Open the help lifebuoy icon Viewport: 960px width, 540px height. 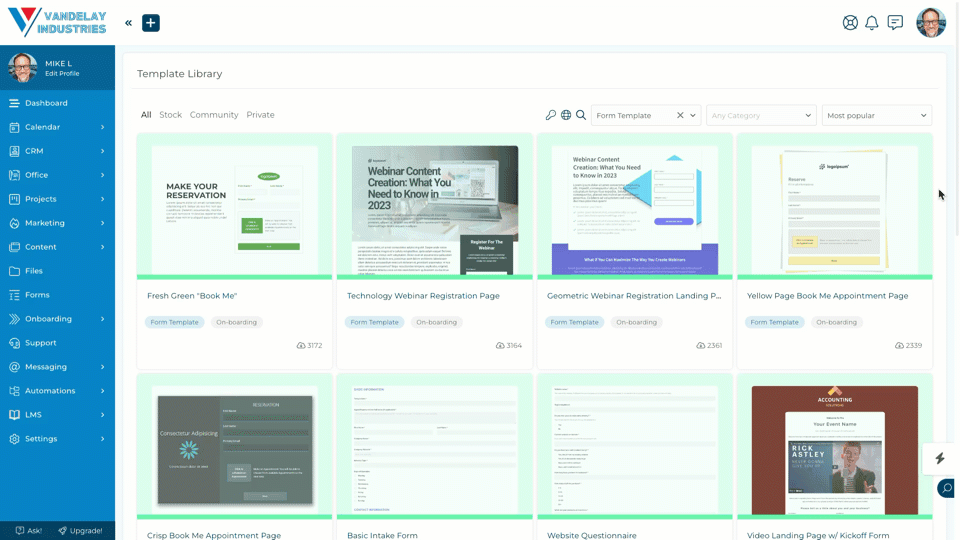point(850,23)
